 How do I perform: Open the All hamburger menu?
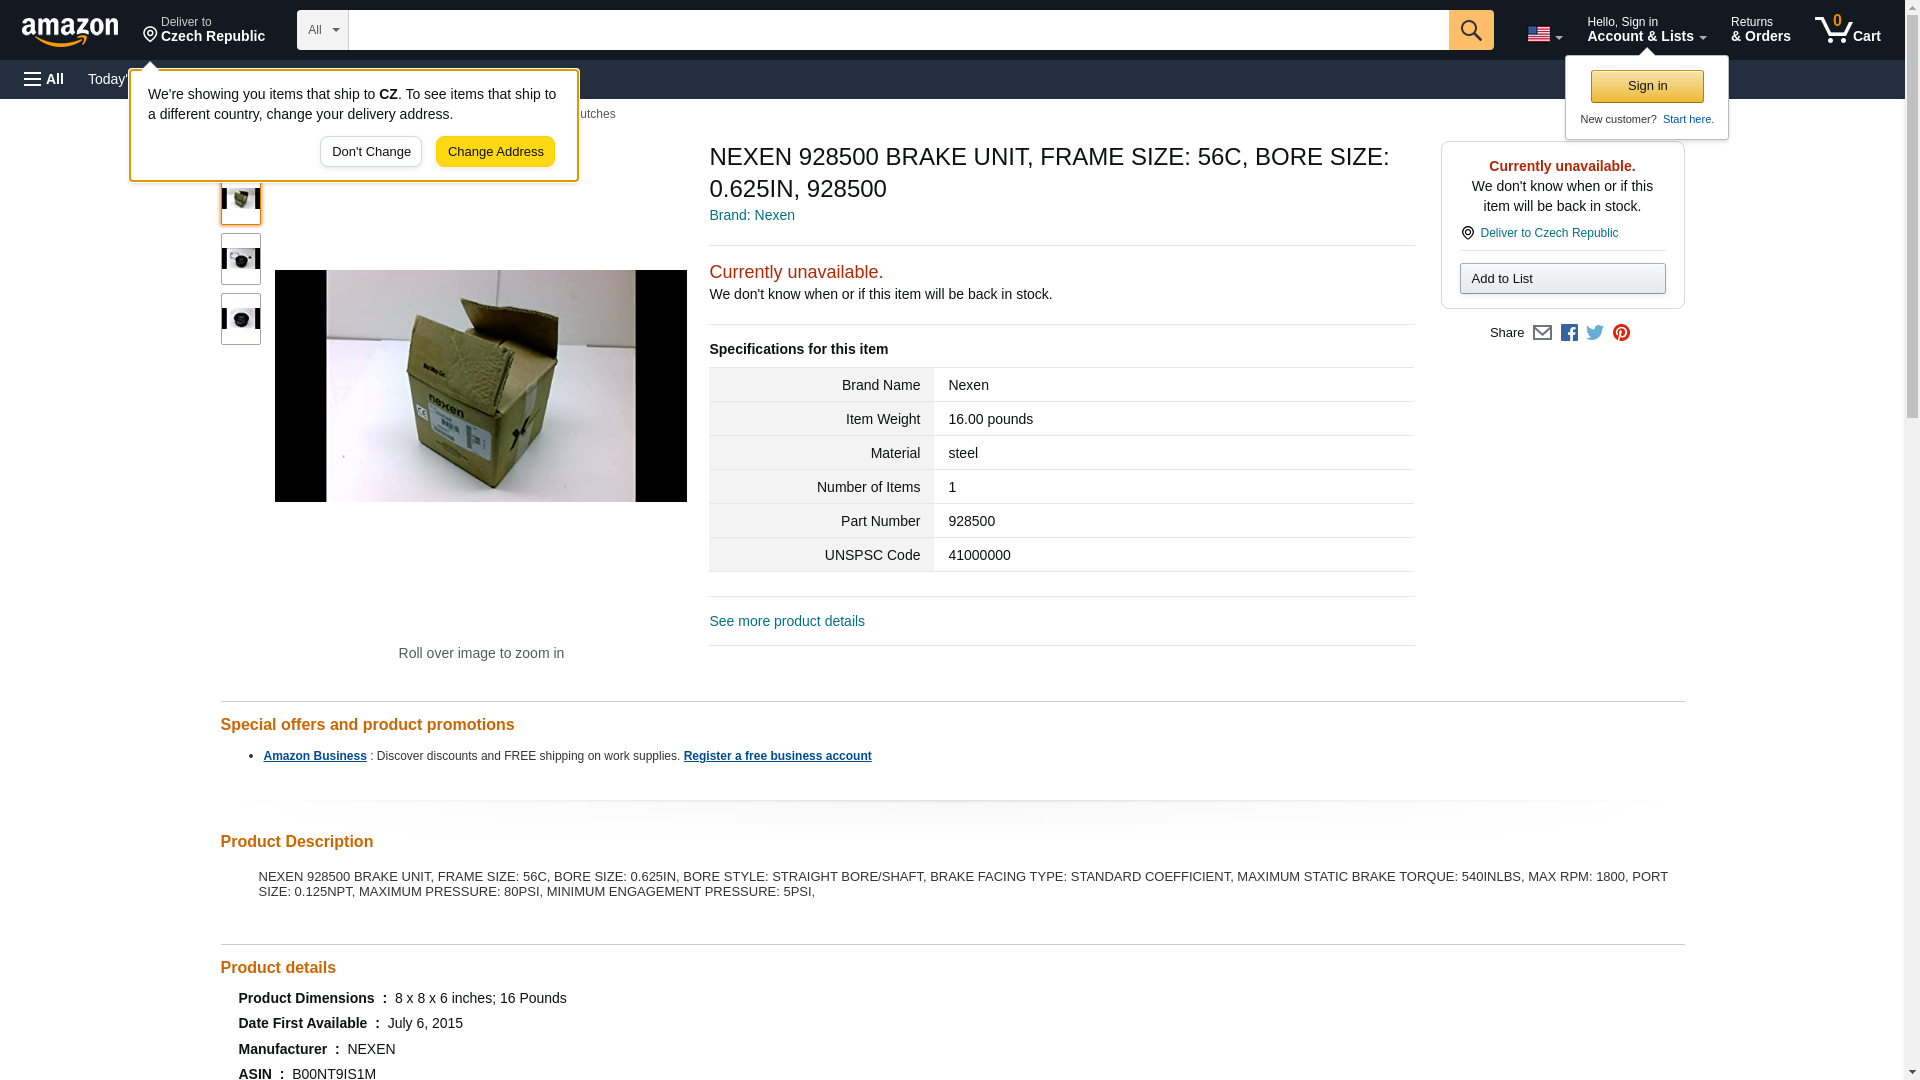click(x=44, y=79)
